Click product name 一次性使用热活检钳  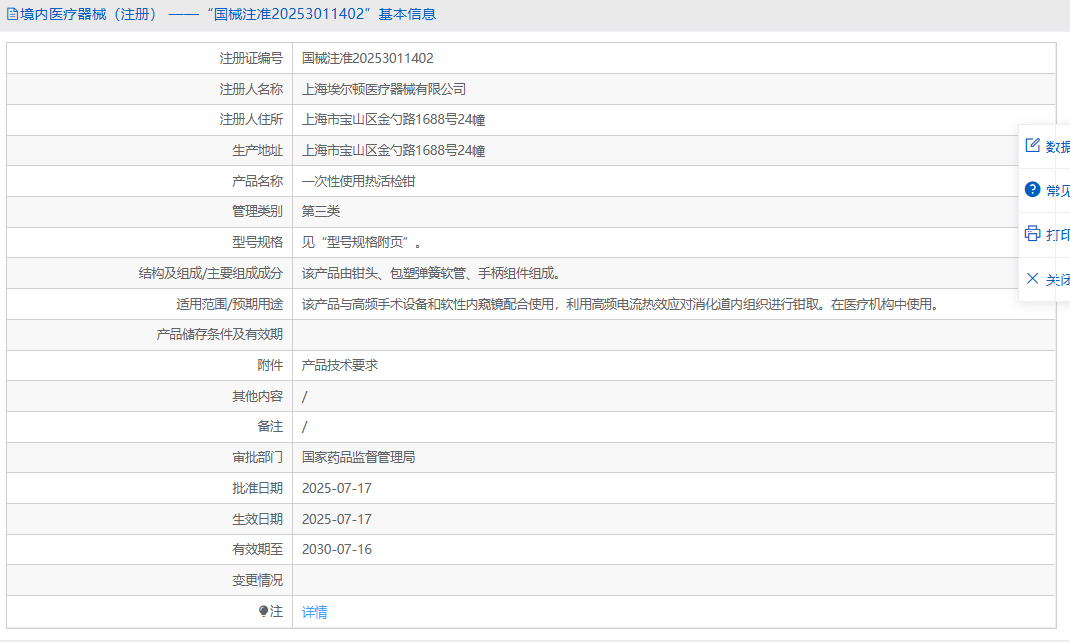click(x=358, y=181)
